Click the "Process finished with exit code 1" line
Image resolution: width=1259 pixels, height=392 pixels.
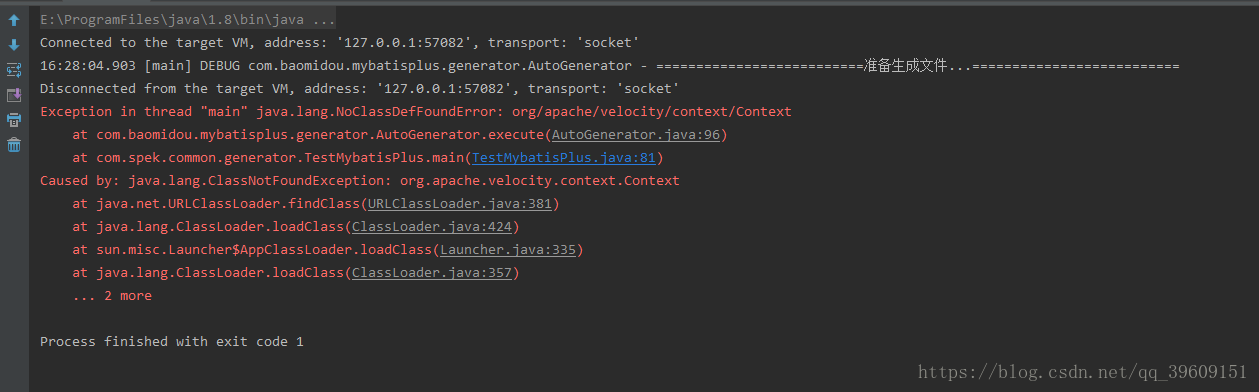pyautogui.click(x=172, y=342)
